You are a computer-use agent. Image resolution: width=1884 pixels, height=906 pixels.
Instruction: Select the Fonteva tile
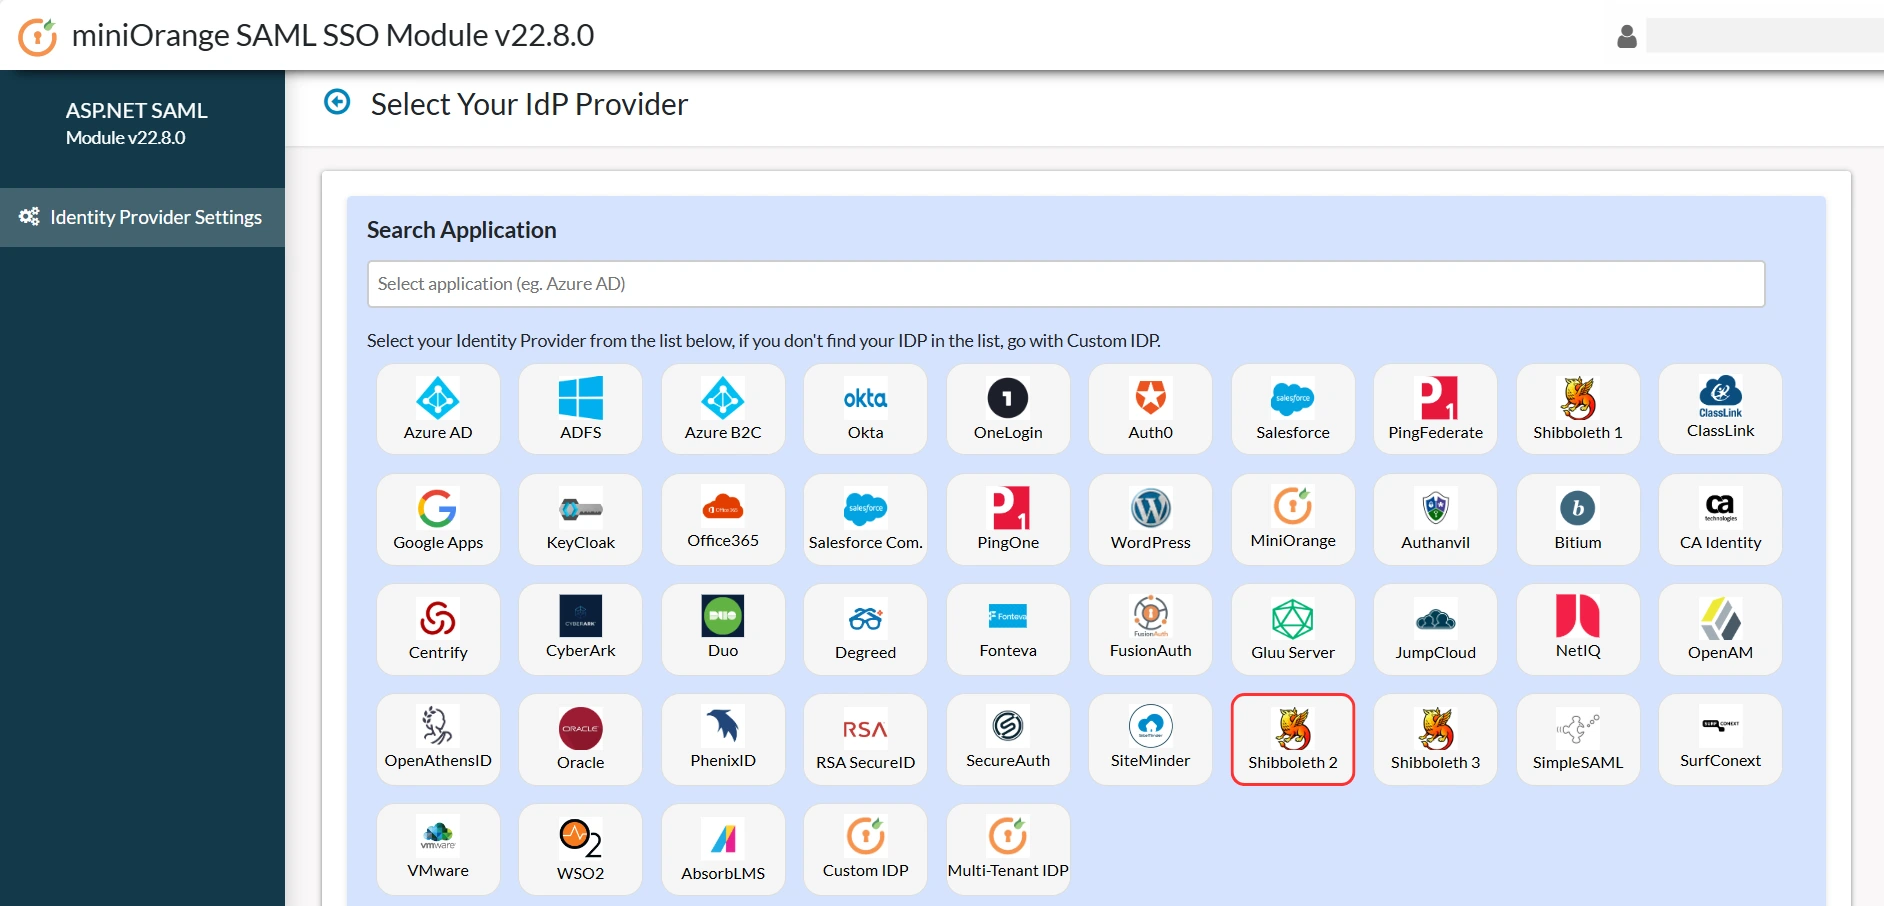1008,629
